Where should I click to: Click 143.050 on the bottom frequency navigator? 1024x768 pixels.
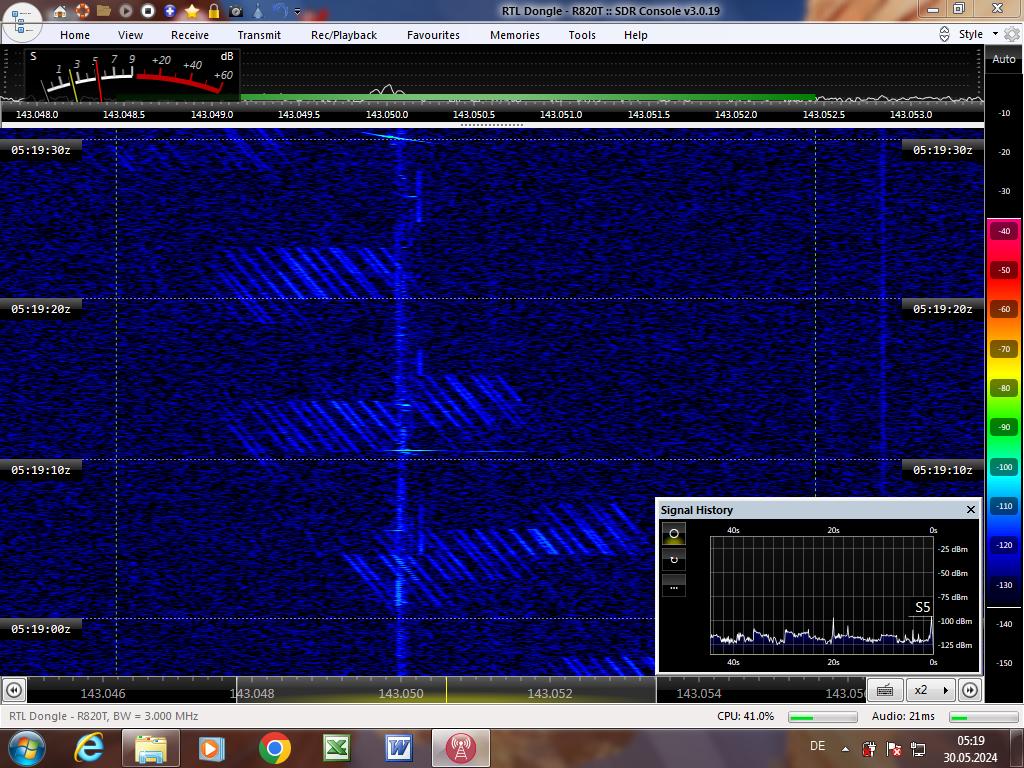[400, 694]
